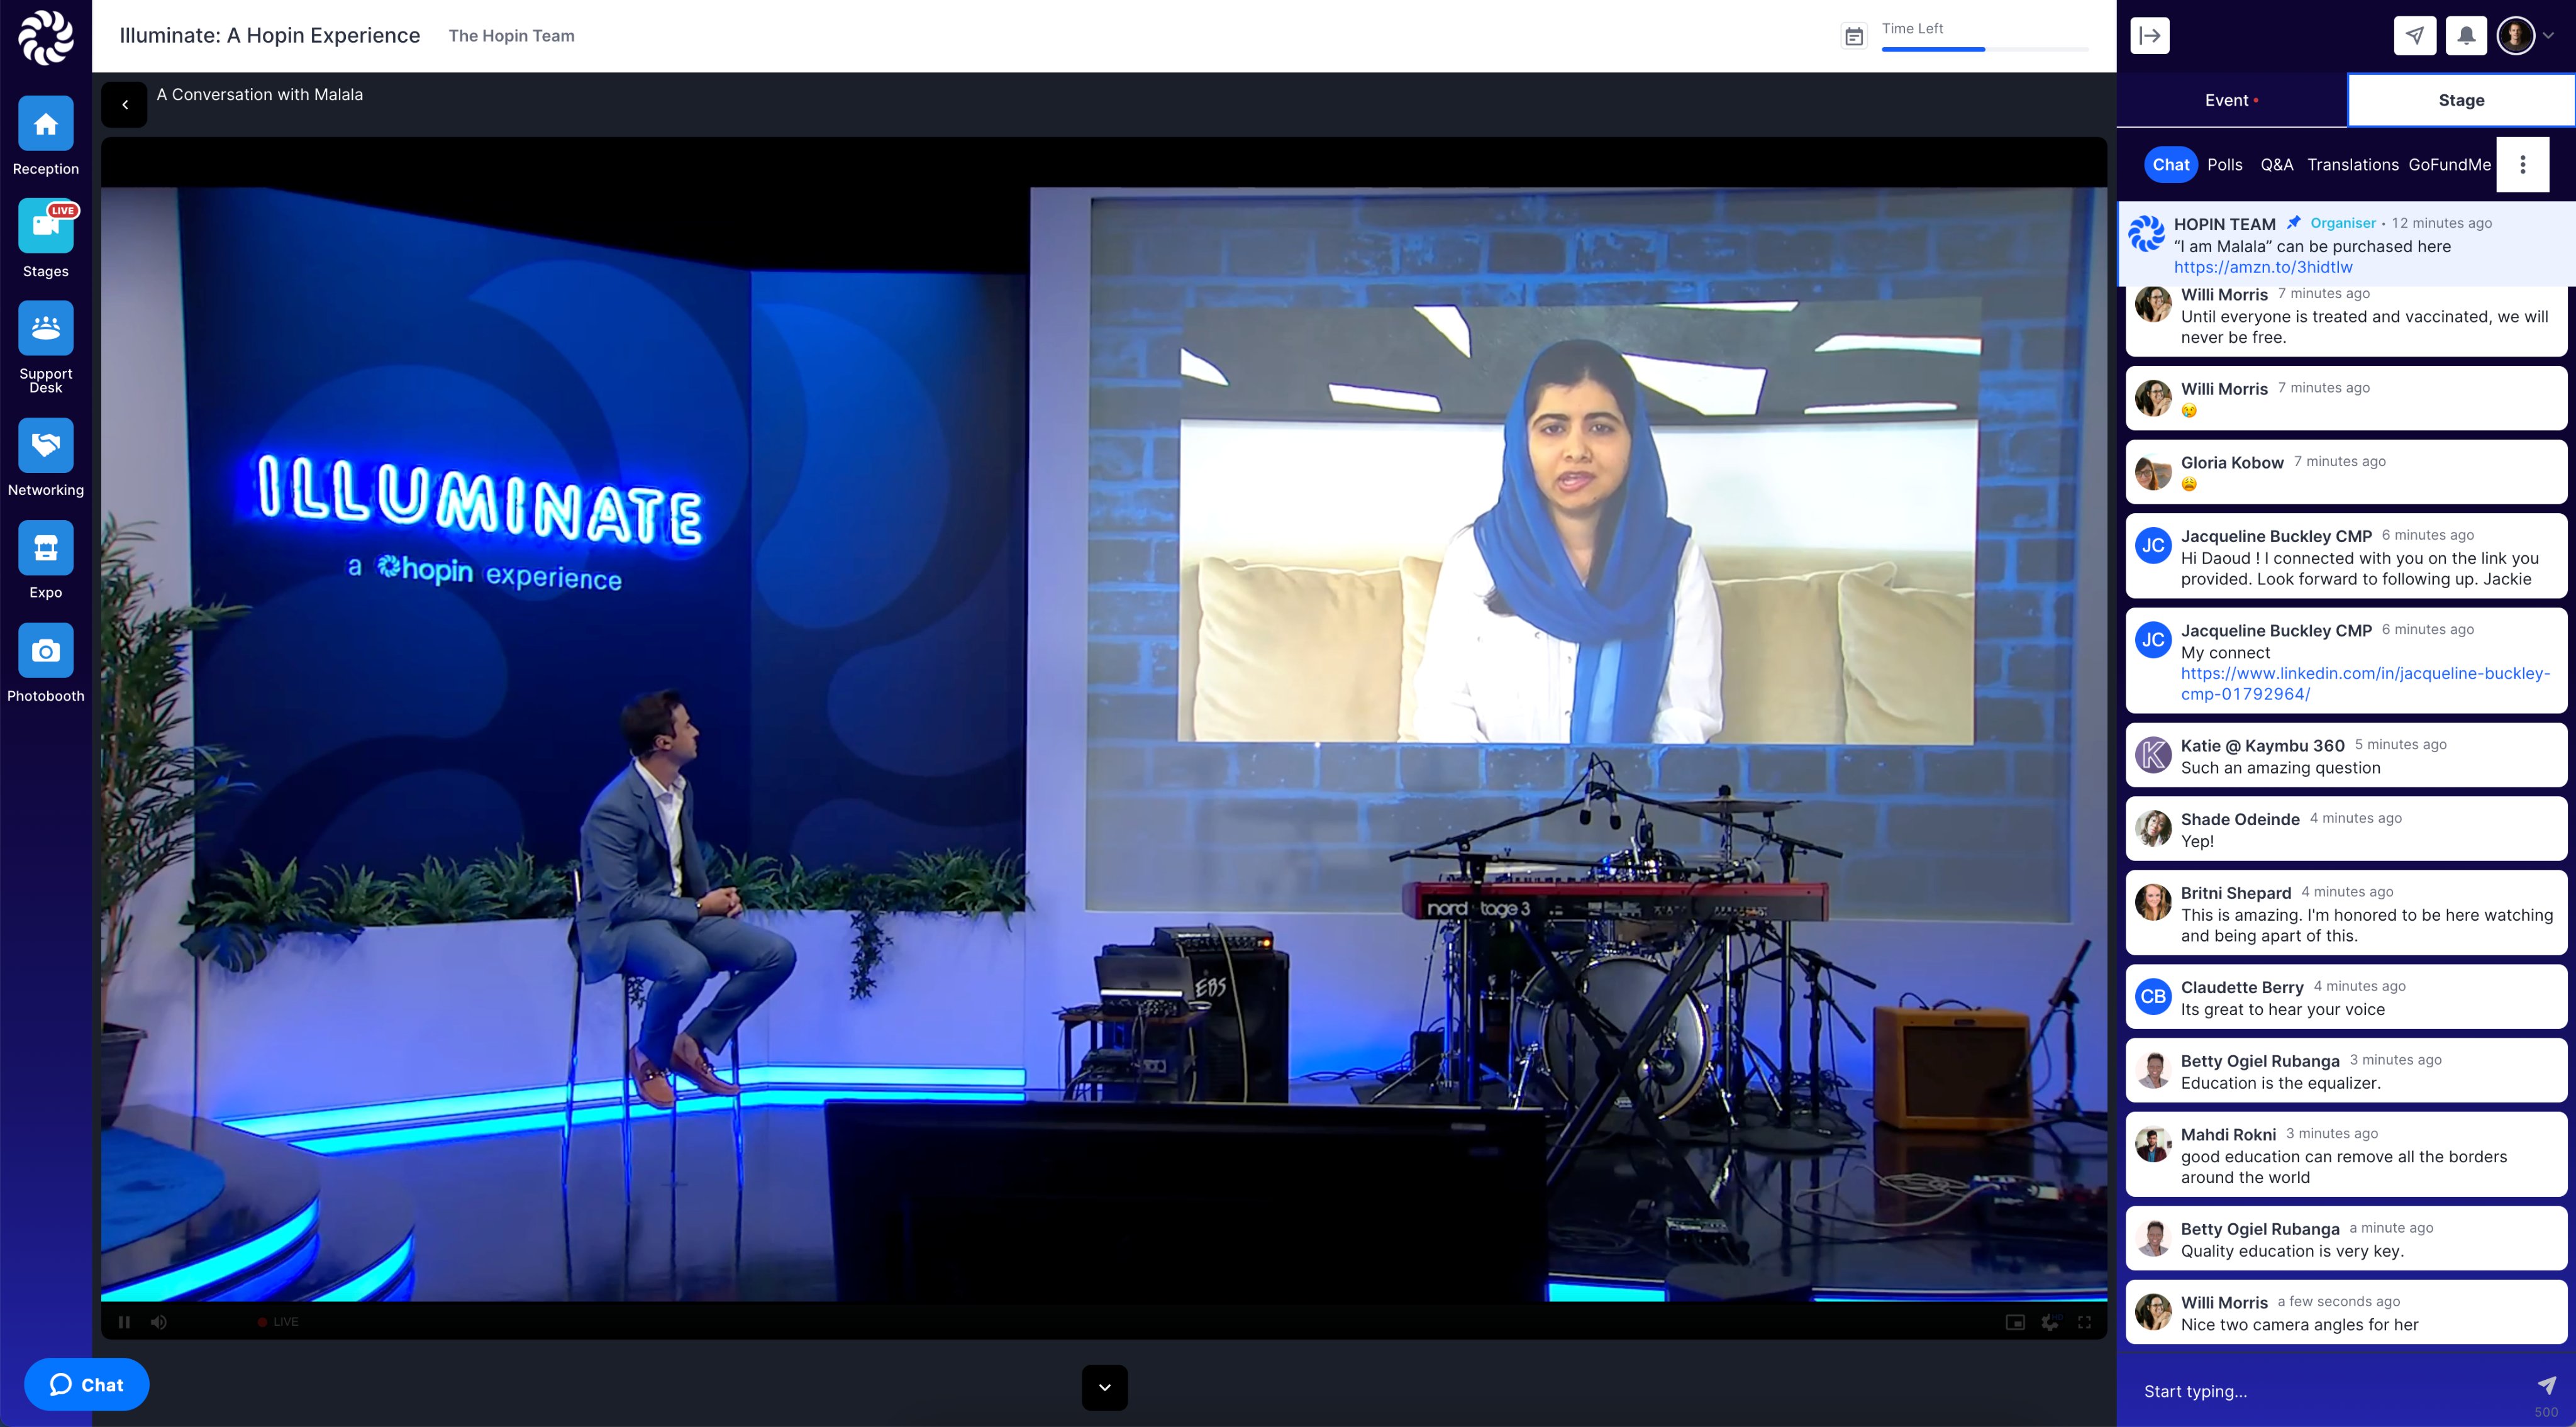Toggle picture-in-picture mode
Image resolution: width=2576 pixels, height=1427 pixels.
[2015, 1322]
